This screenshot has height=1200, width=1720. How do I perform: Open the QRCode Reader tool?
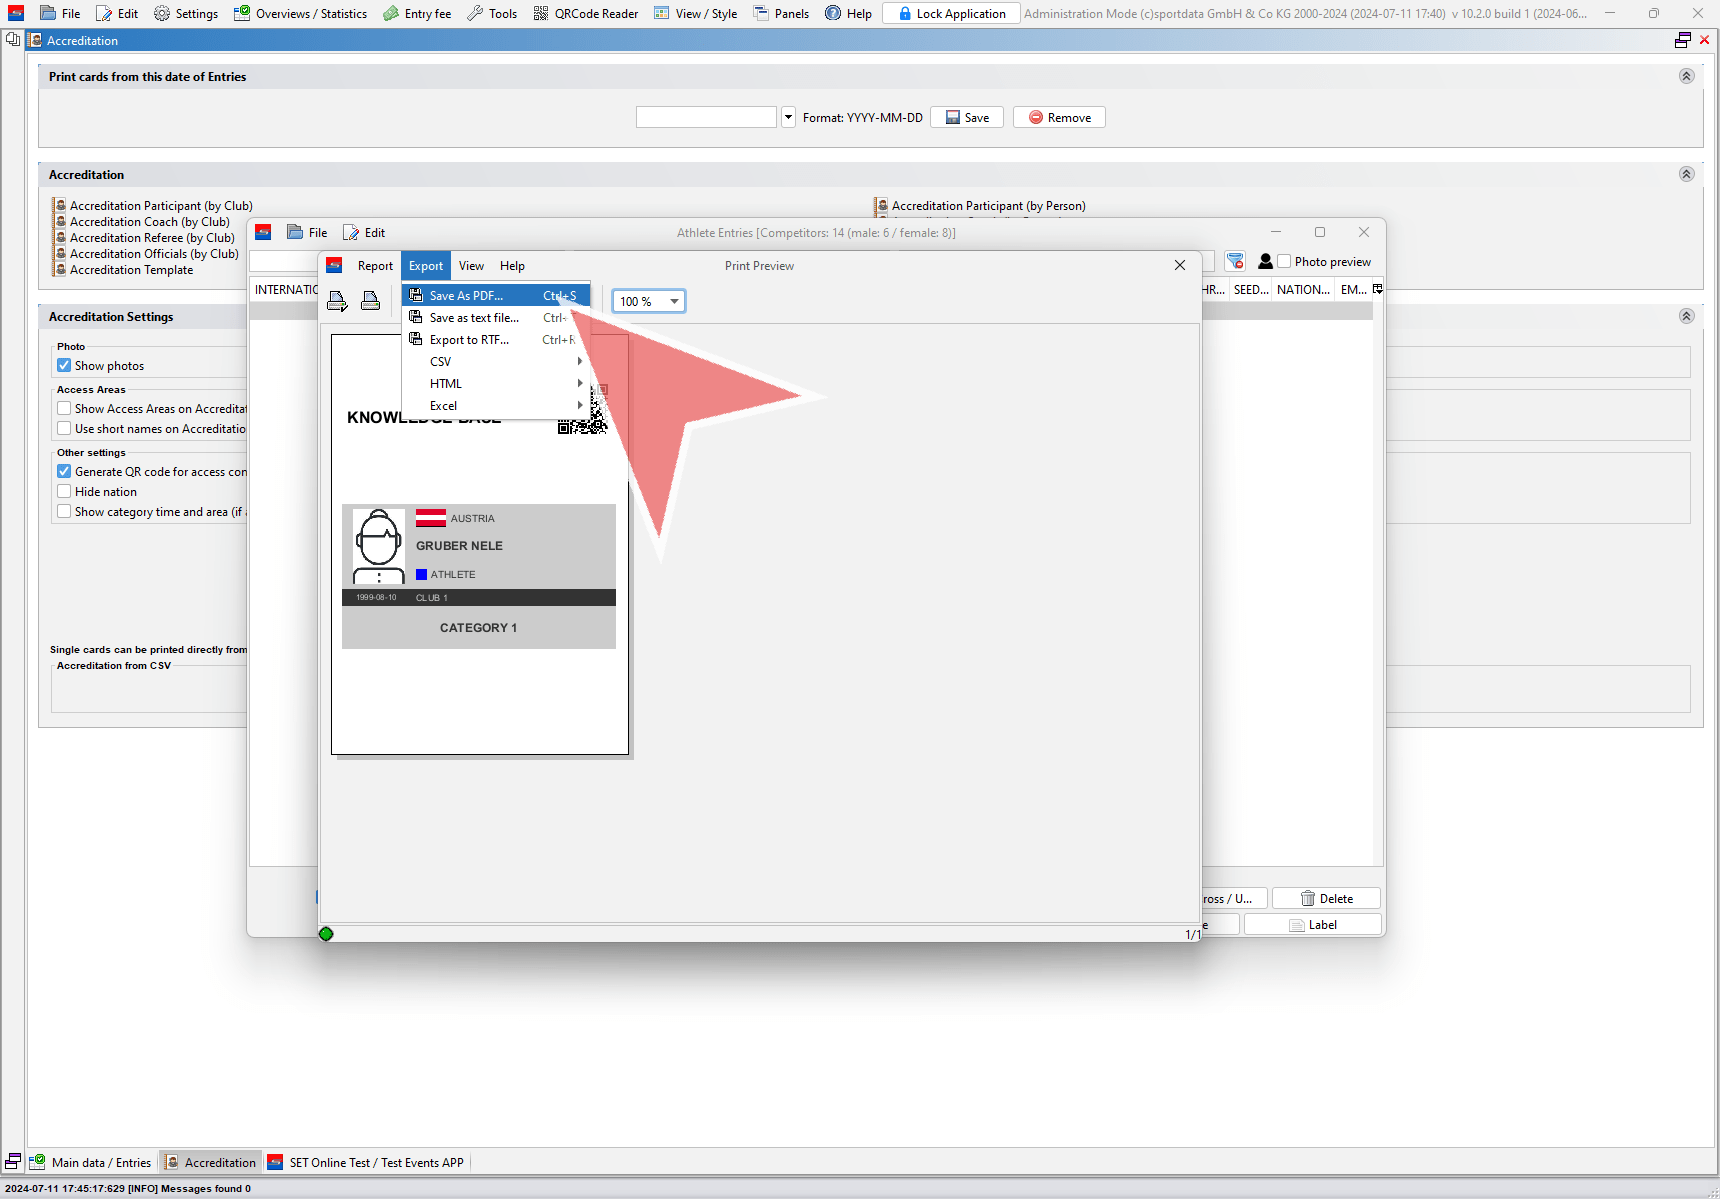[586, 13]
